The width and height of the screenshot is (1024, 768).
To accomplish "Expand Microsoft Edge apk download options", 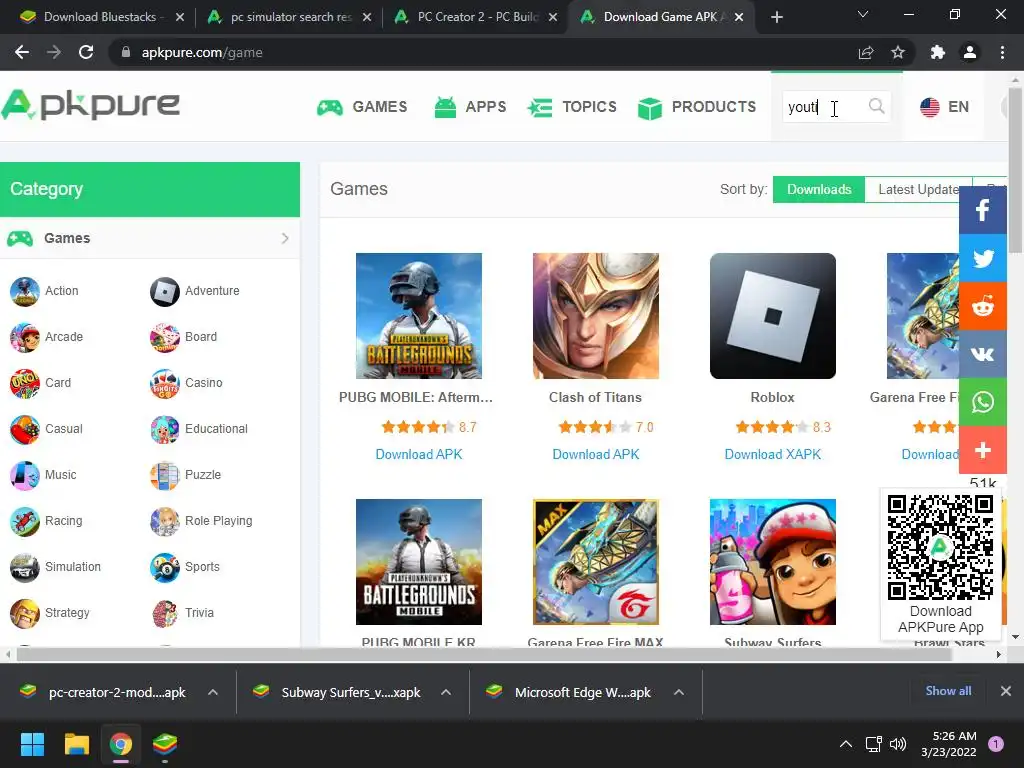I will click(x=679, y=692).
